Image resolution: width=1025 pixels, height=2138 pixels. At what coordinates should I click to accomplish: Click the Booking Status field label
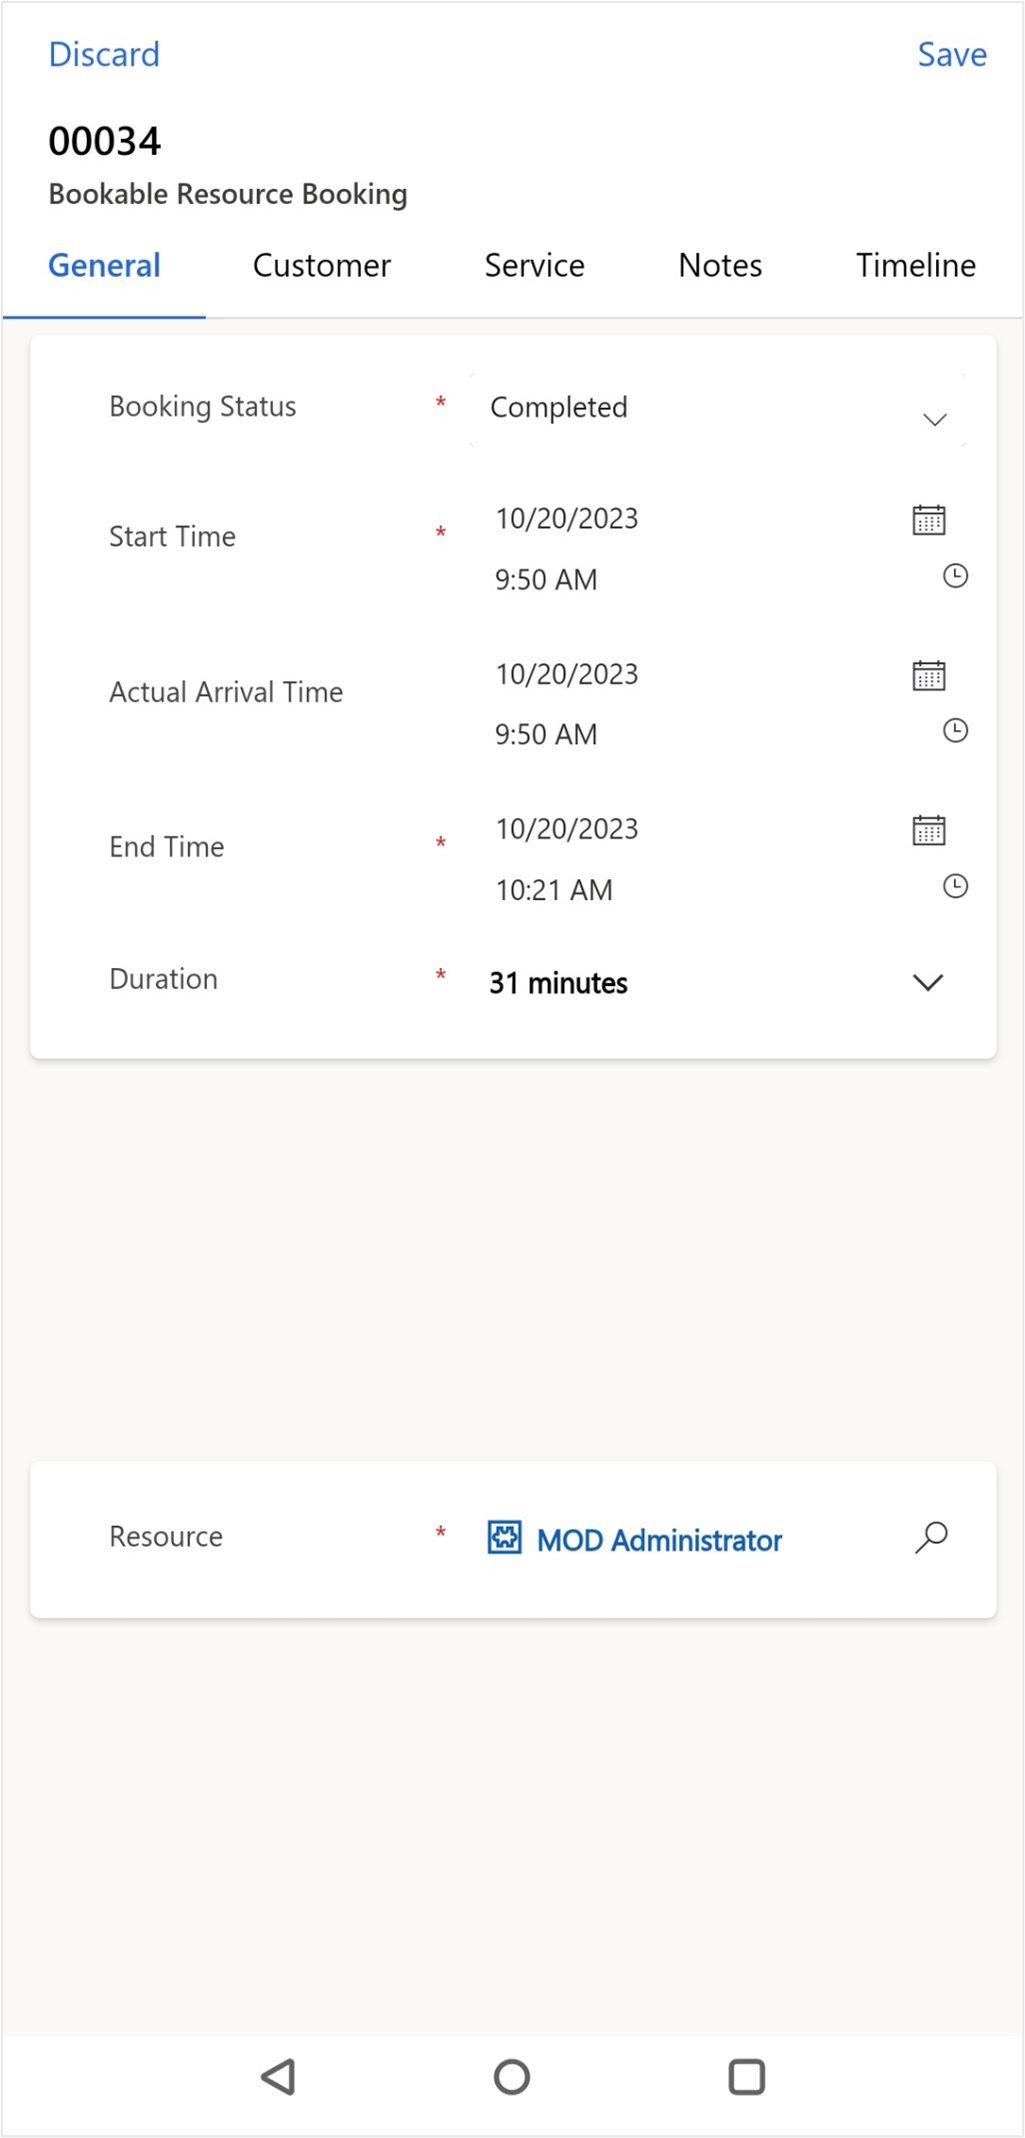[x=203, y=406]
